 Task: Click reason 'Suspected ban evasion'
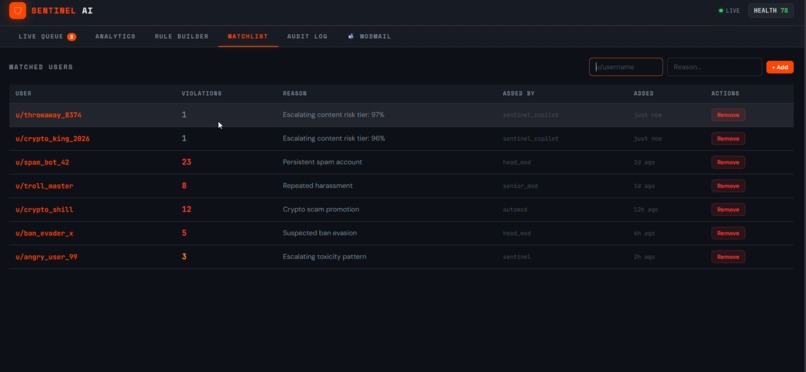pyautogui.click(x=320, y=233)
